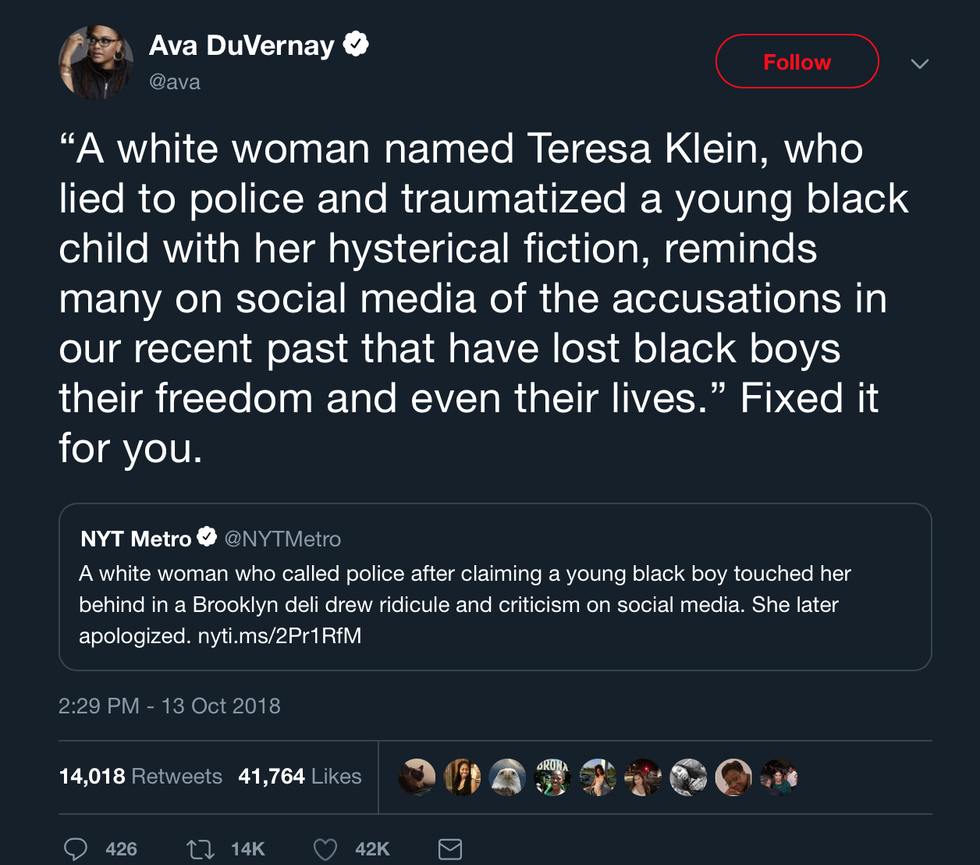
Task: Click the black-and-white photo avatar
Action: [x=689, y=777]
